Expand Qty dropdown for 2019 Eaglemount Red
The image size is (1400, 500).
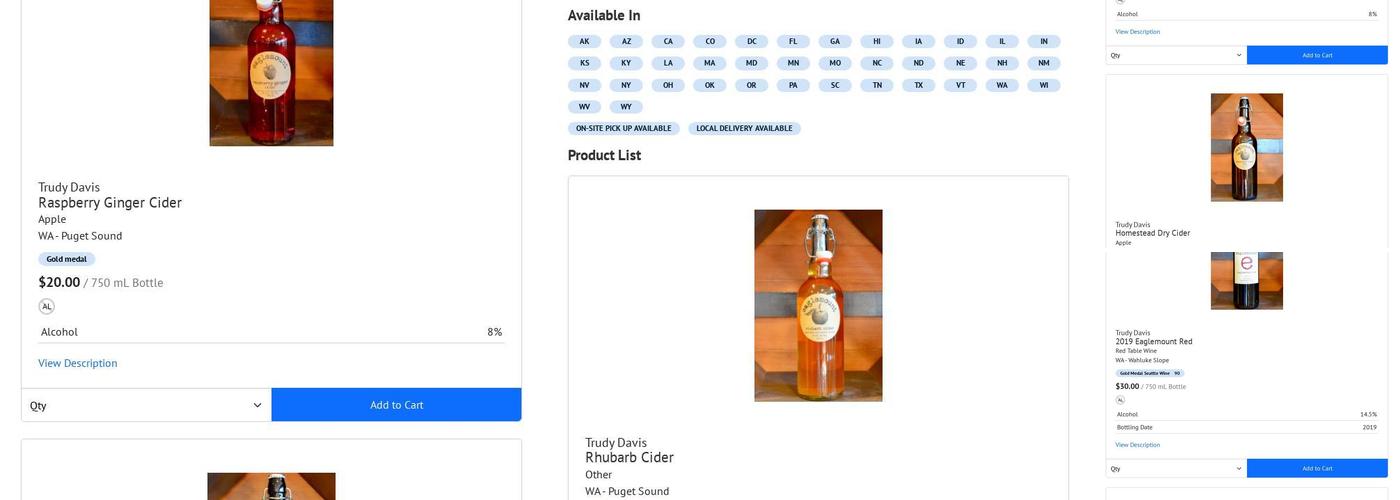pos(1176,468)
